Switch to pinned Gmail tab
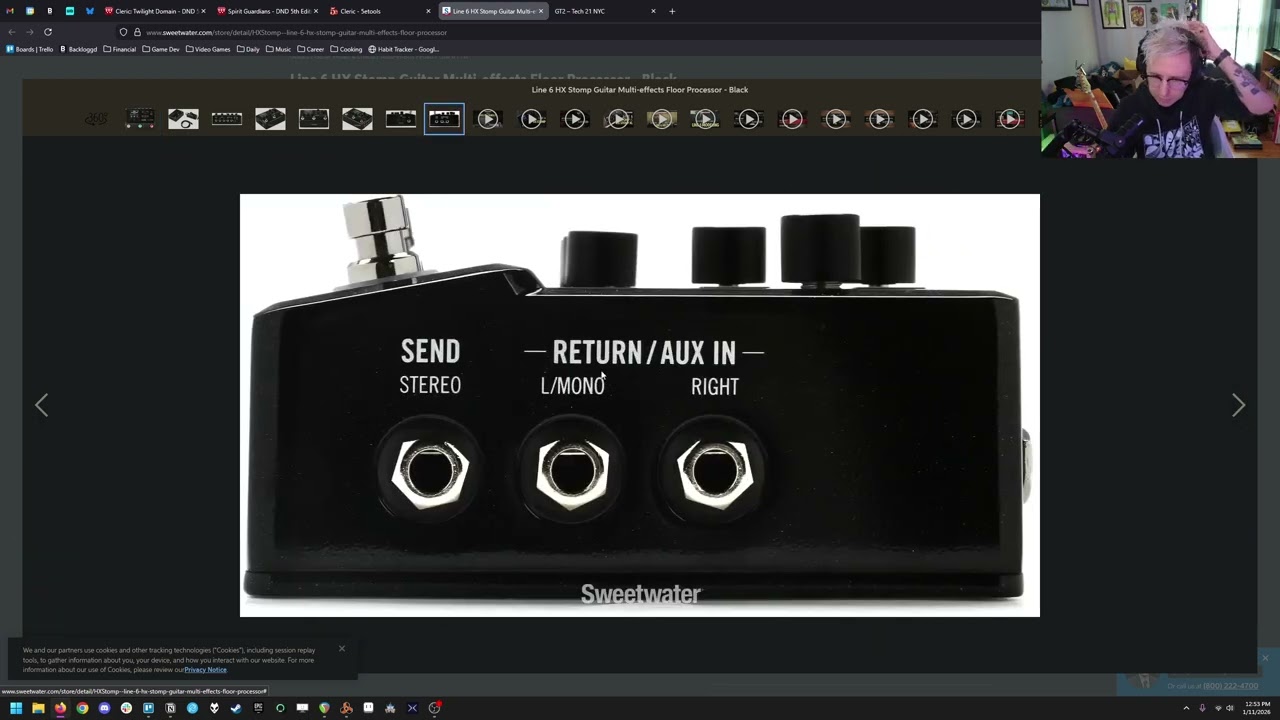1280x720 pixels. pyautogui.click(x=10, y=11)
